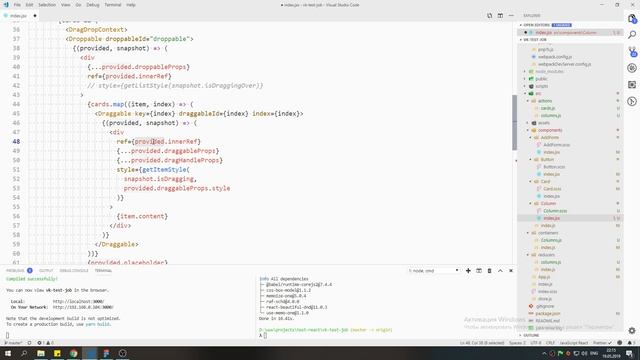Open the Explorer view in the activity bar
Screen dimensions: 640x360
pos(632,19)
